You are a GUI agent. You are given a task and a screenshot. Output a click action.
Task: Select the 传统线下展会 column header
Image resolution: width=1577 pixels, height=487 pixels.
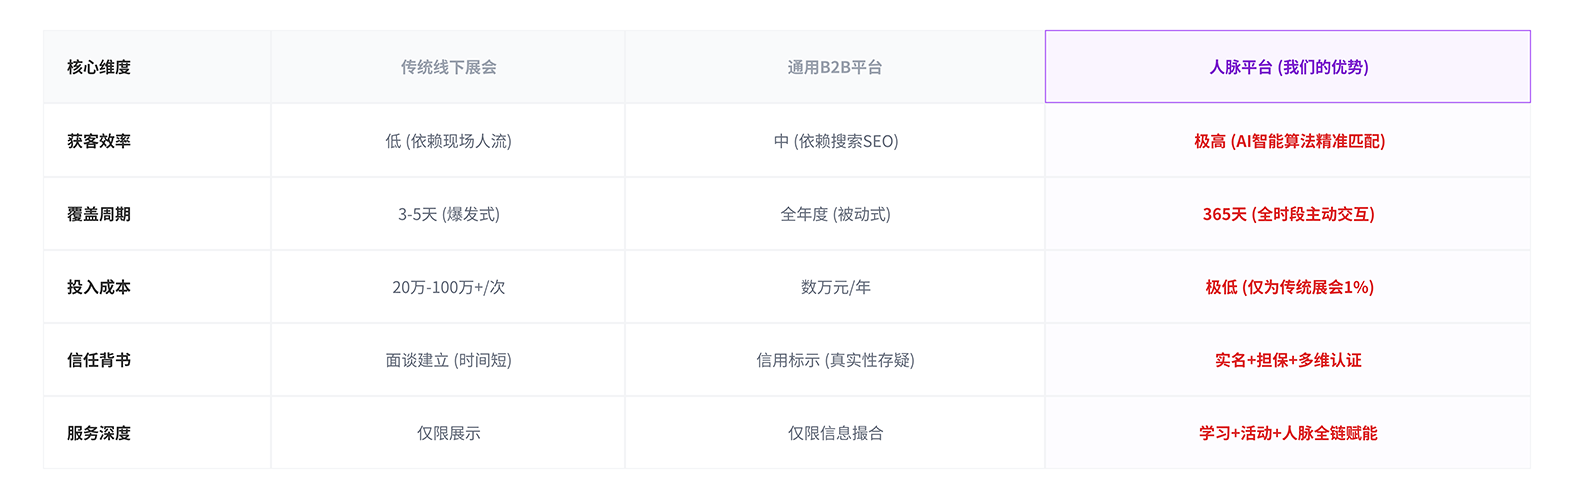tap(448, 67)
